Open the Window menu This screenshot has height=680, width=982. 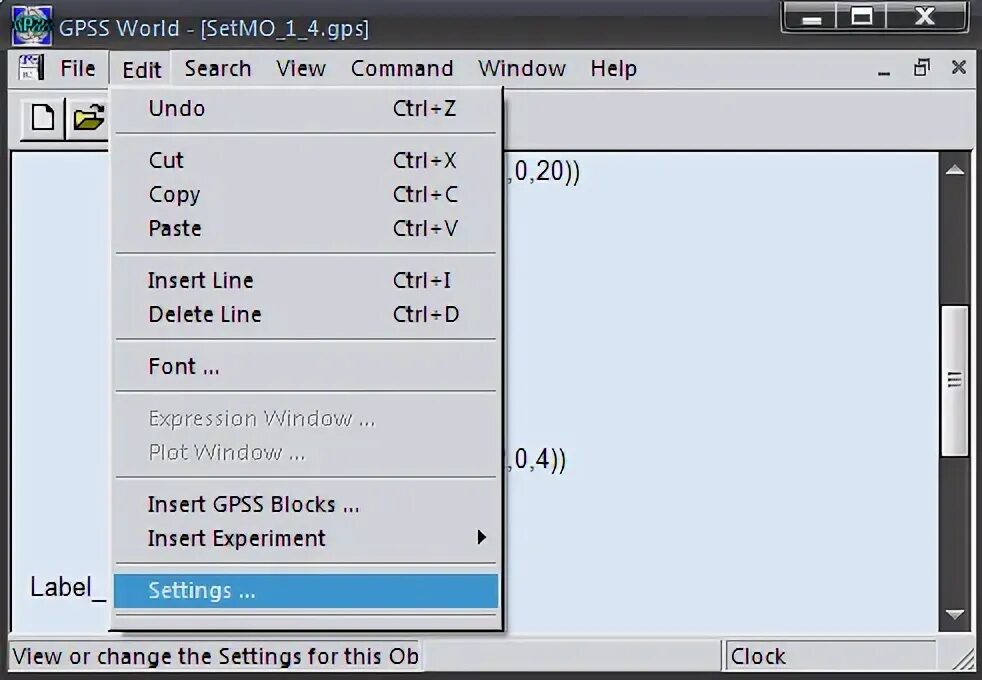pyautogui.click(x=522, y=68)
